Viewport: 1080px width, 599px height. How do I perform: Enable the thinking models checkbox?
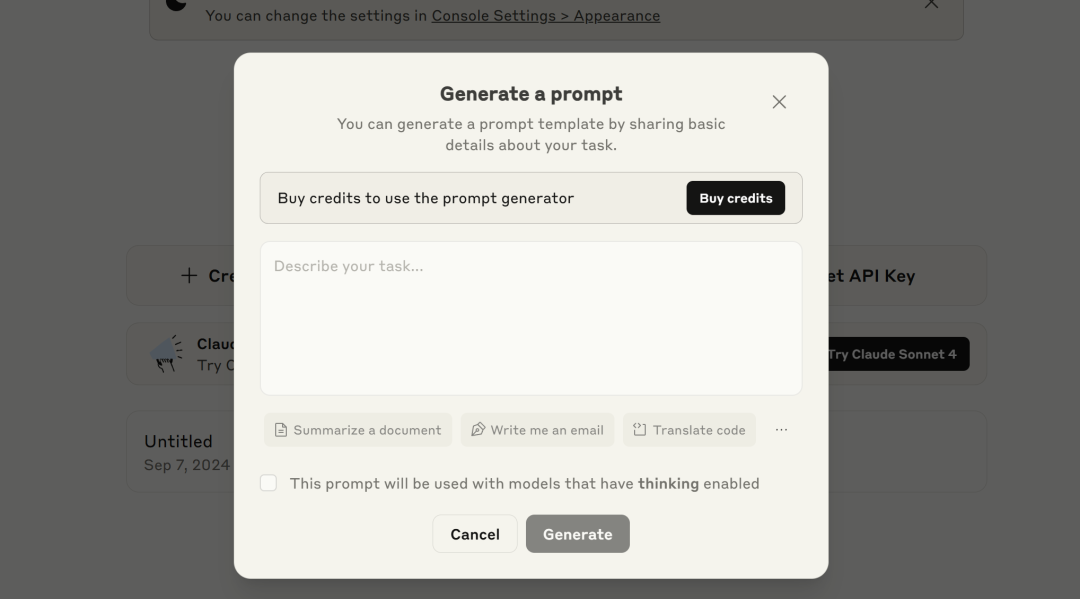pyautogui.click(x=268, y=483)
